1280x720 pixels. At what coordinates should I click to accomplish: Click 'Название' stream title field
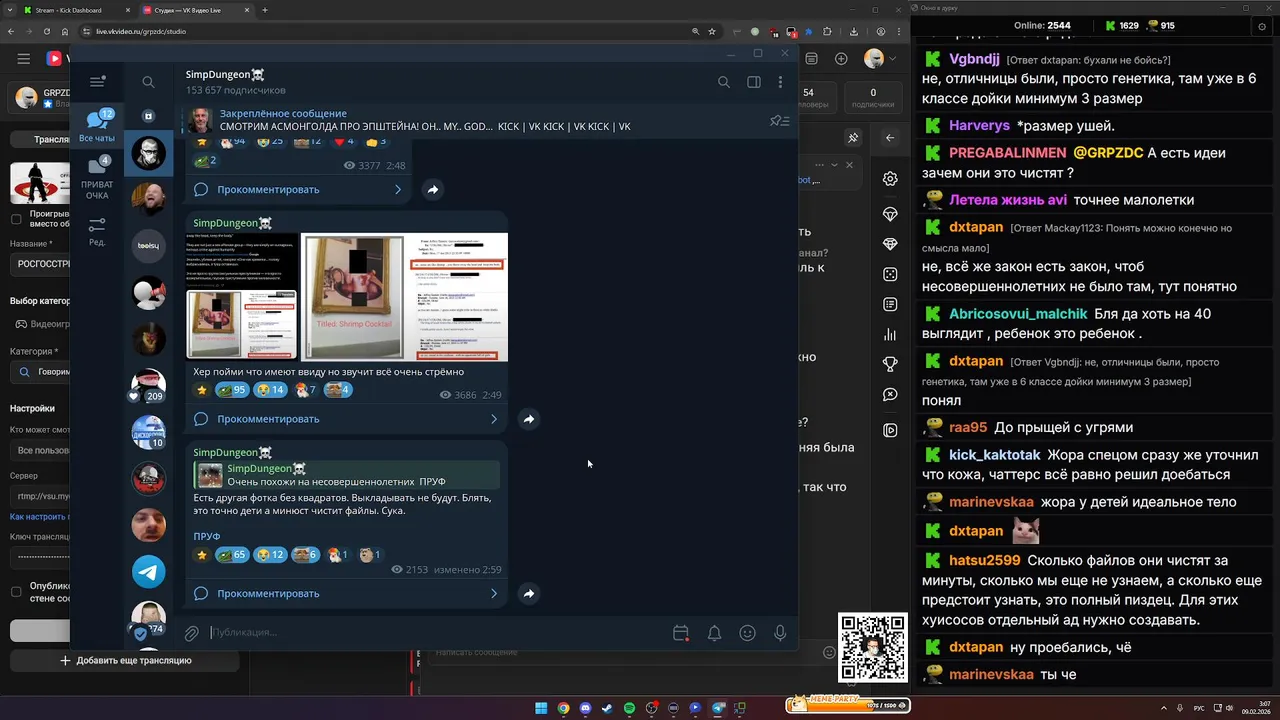coord(40,265)
